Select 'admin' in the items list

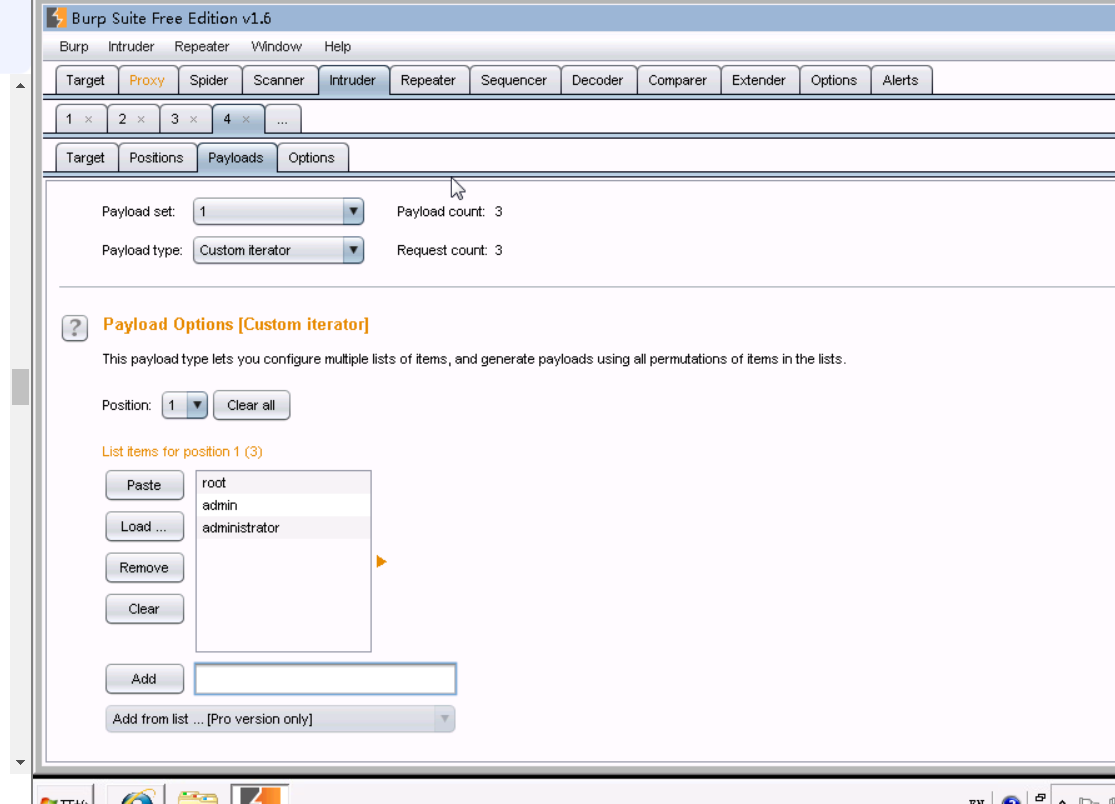click(283, 505)
